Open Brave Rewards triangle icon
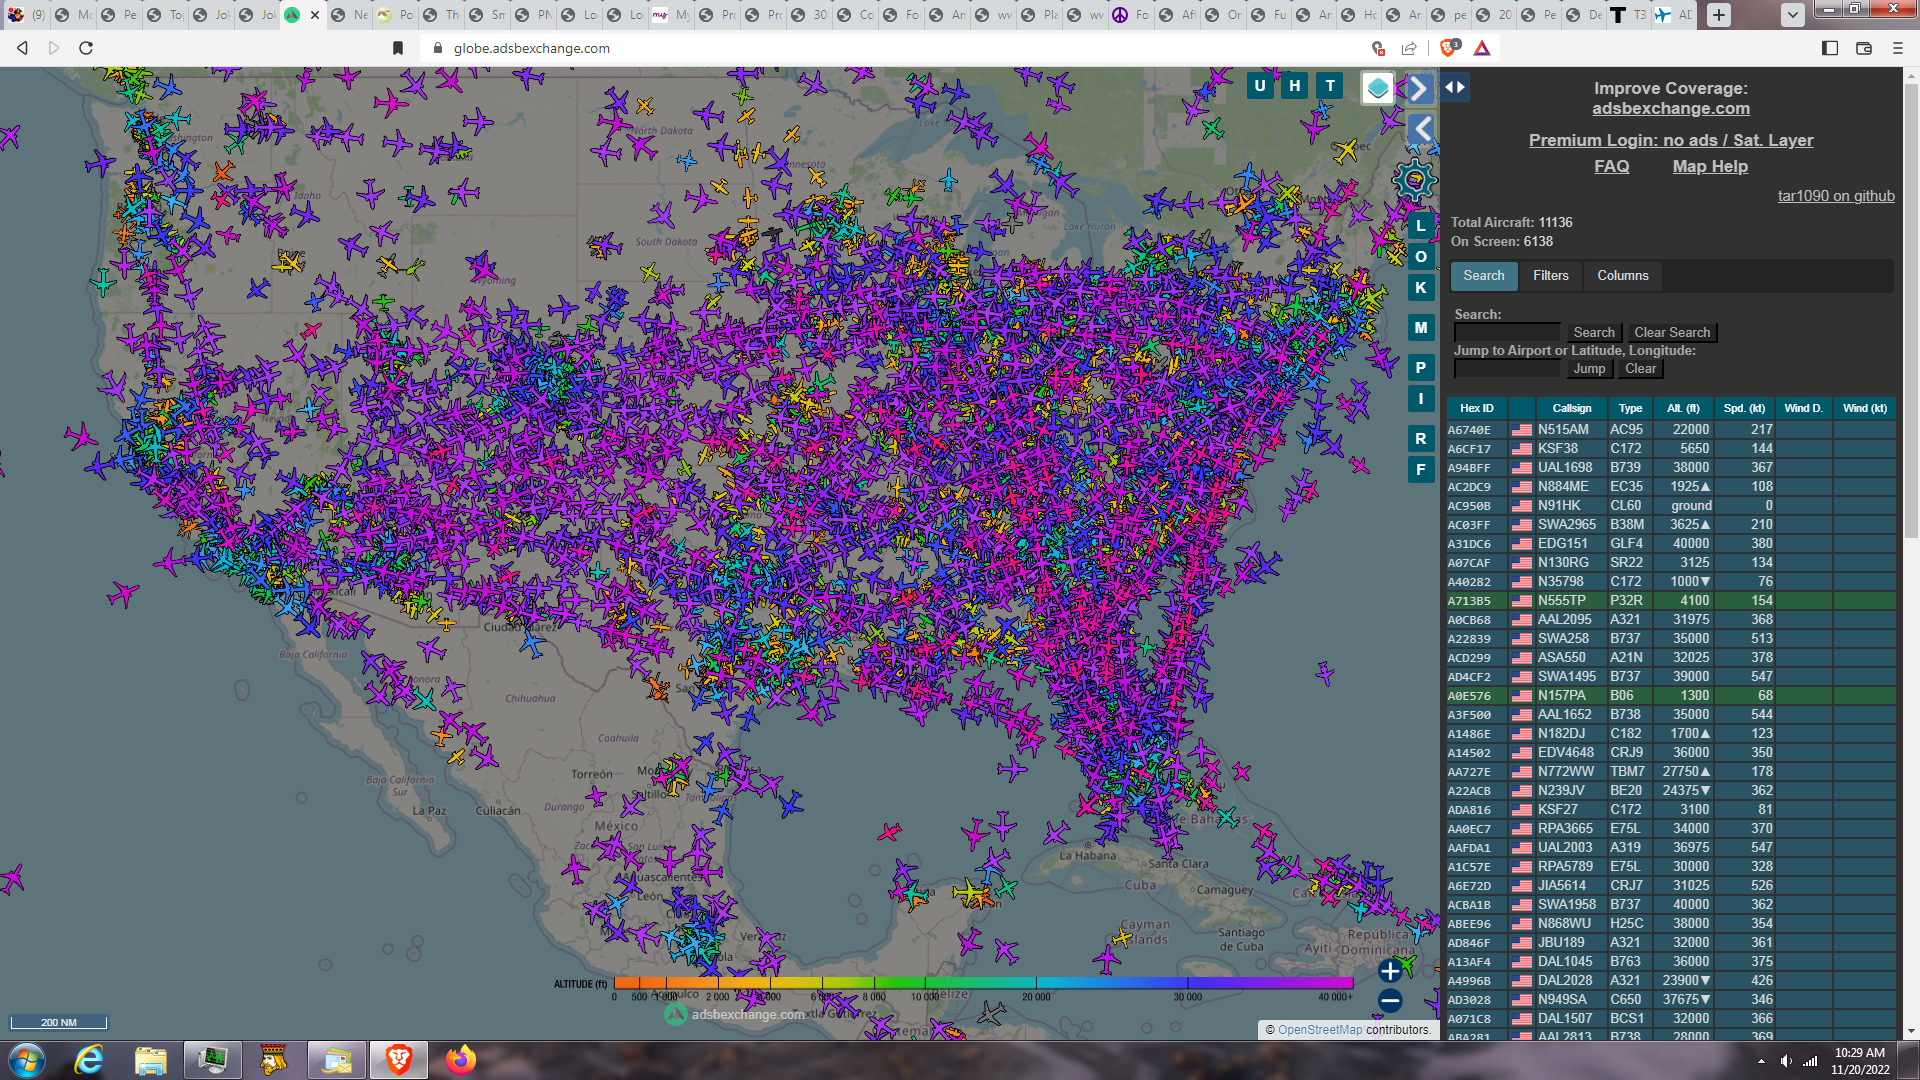This screenshot has height=1080, width=1920. pyautogui.click(x=1482, y=48)
